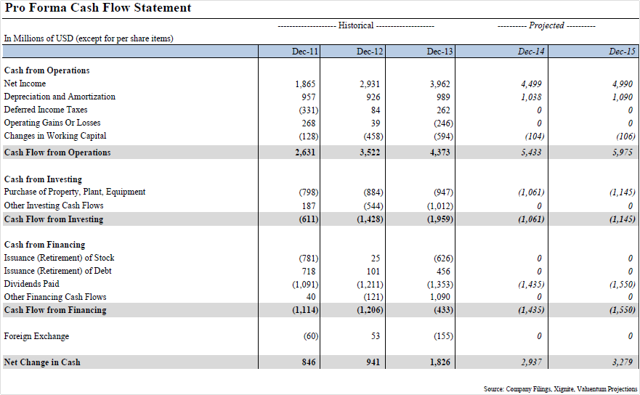The image size is (640, 395).
Task: Click the Pro Forma Cash Flow Statement title
Action: [98, 8]
